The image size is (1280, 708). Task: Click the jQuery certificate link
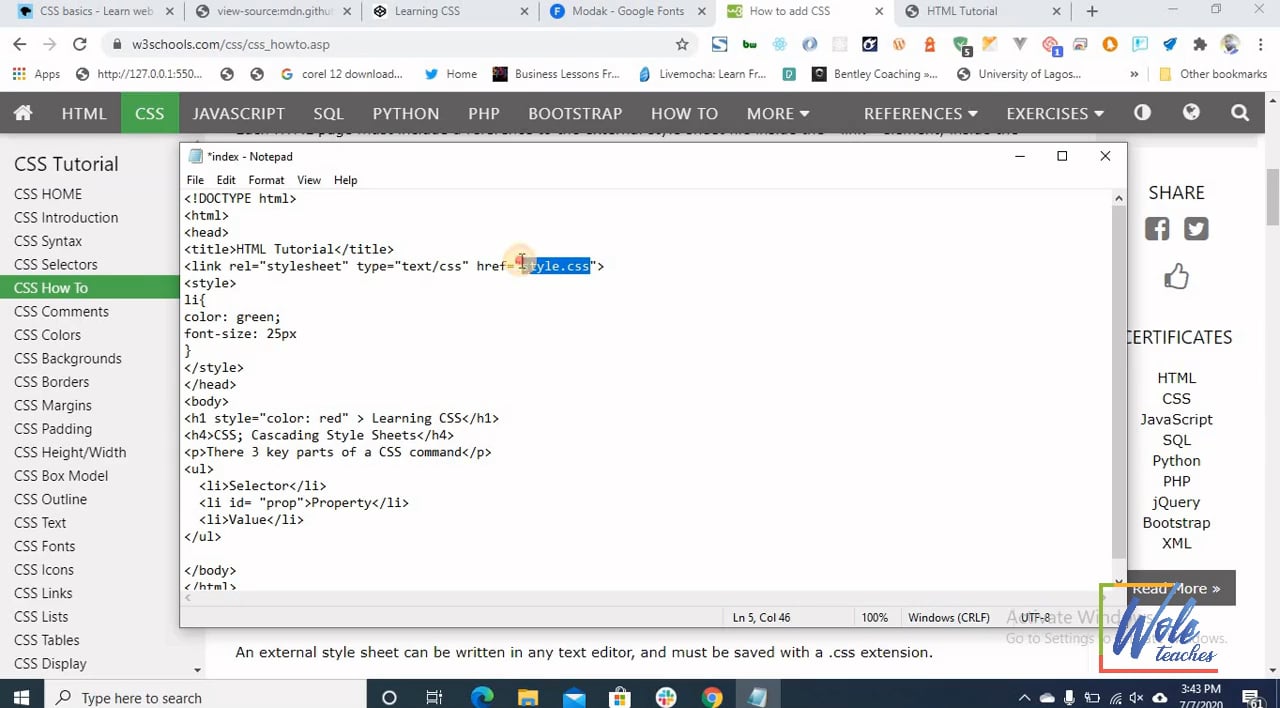1176,502
